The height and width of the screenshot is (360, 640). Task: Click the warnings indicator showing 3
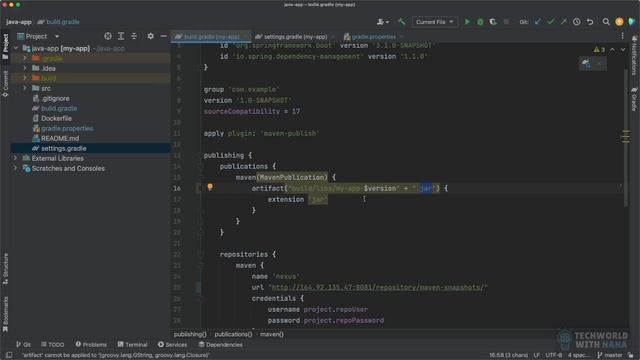point(599,49)
